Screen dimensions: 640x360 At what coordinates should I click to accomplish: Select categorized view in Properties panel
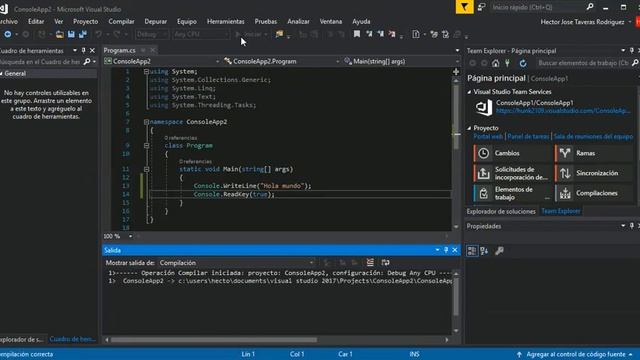(x=472, y=251)
